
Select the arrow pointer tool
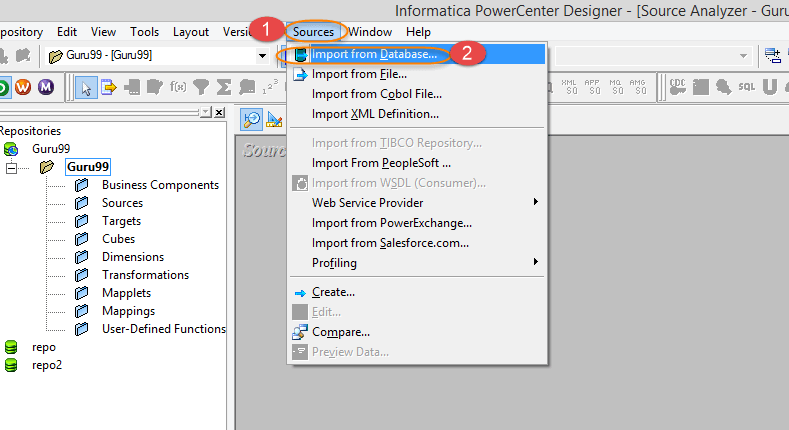86,88
